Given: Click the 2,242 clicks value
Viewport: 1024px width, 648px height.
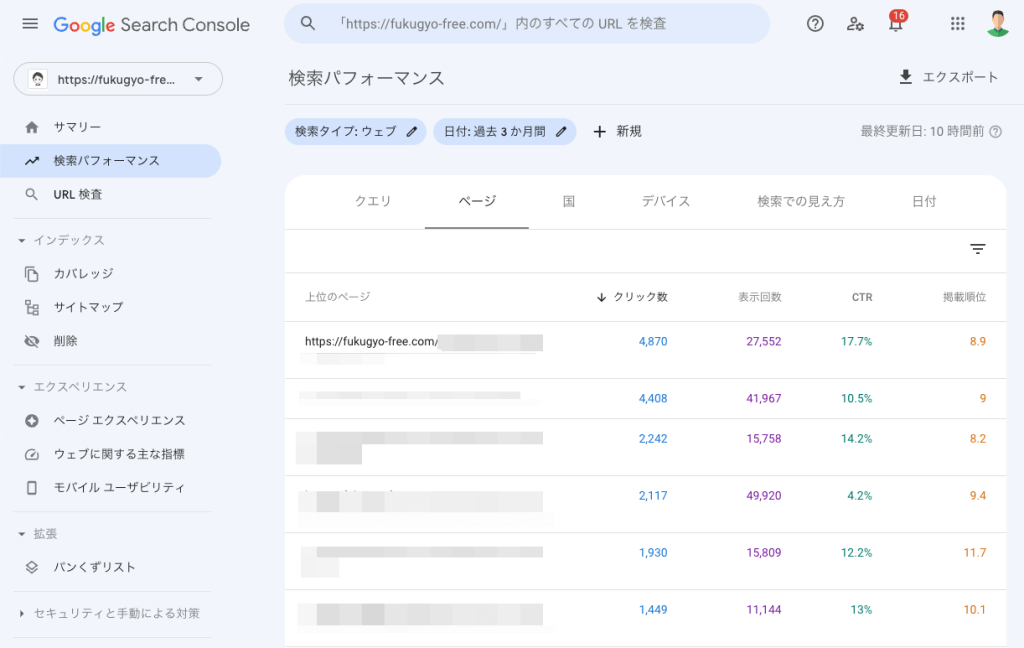Looking at the screenshot, I should click(x=653, y=439).
